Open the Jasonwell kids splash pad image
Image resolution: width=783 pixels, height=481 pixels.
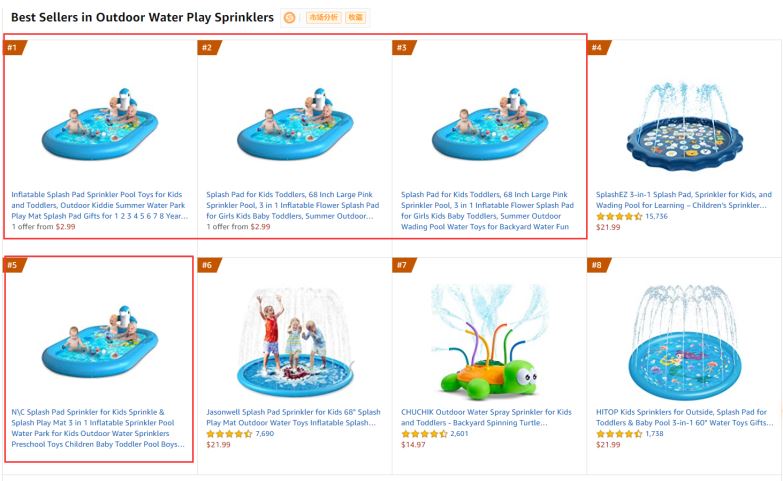(295, 342)
